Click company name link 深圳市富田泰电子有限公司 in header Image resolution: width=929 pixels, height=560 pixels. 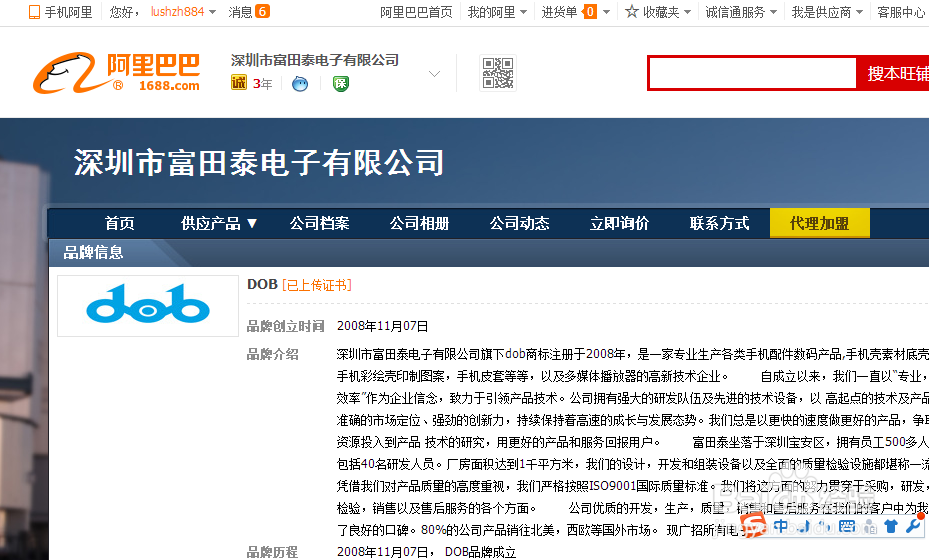[315, 60]
